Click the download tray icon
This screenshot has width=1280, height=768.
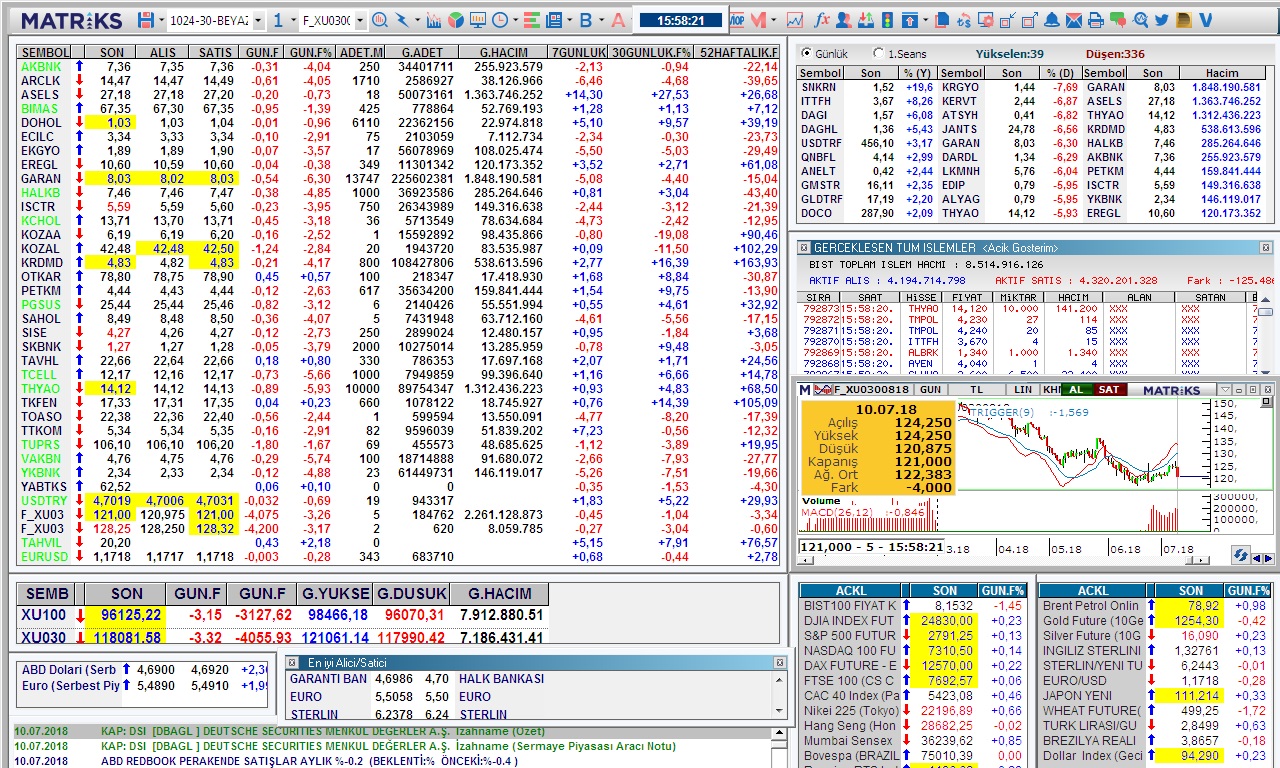[866, 20]
